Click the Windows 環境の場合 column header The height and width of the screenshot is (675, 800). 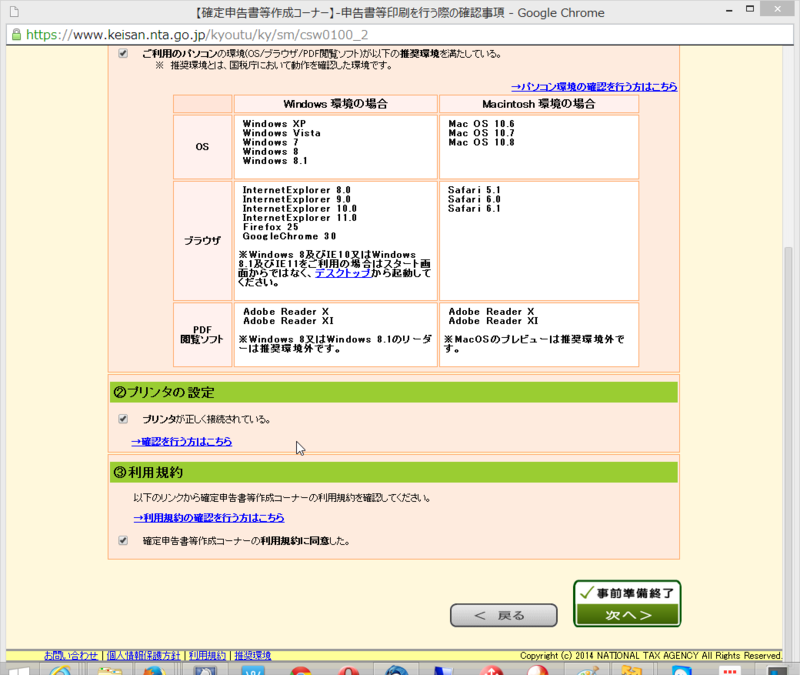pos(336,104)
